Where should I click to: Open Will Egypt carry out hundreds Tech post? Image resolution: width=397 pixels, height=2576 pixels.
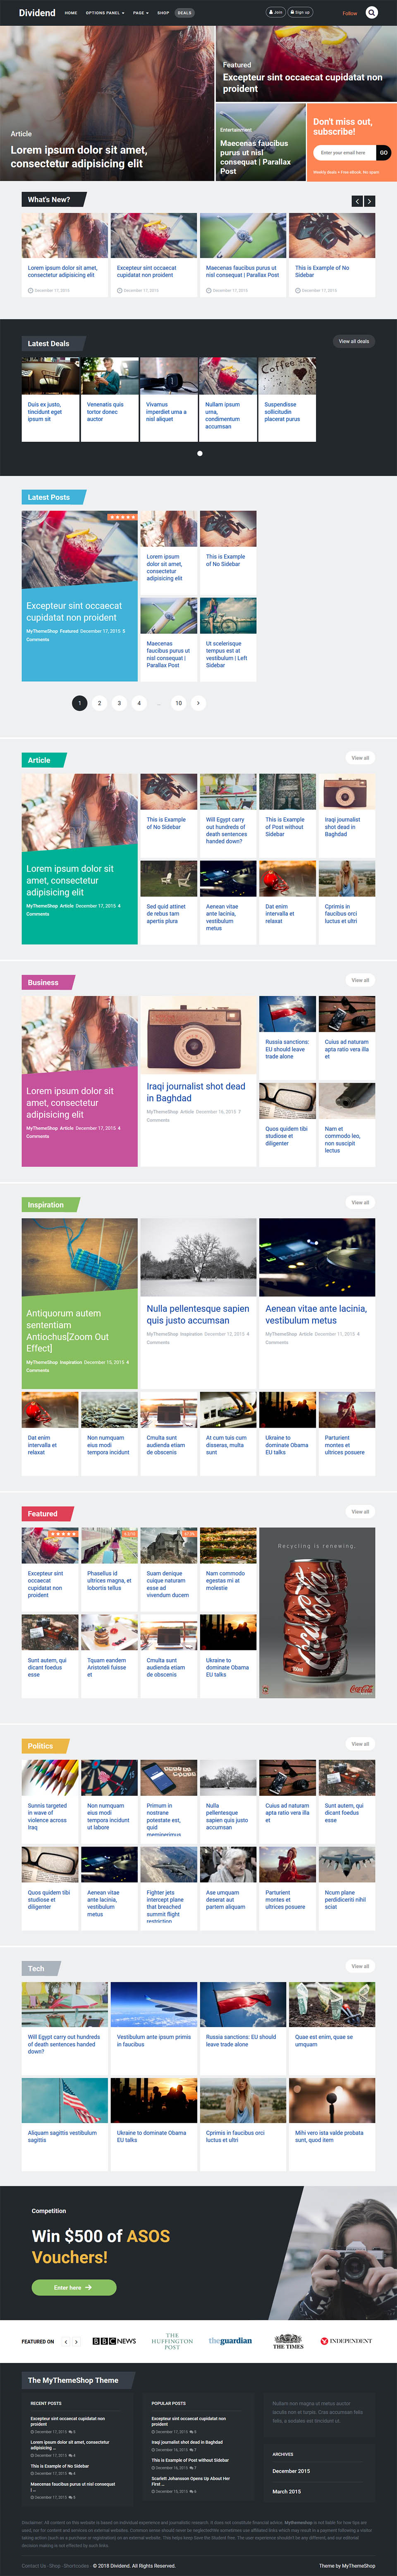(64, 2044)
